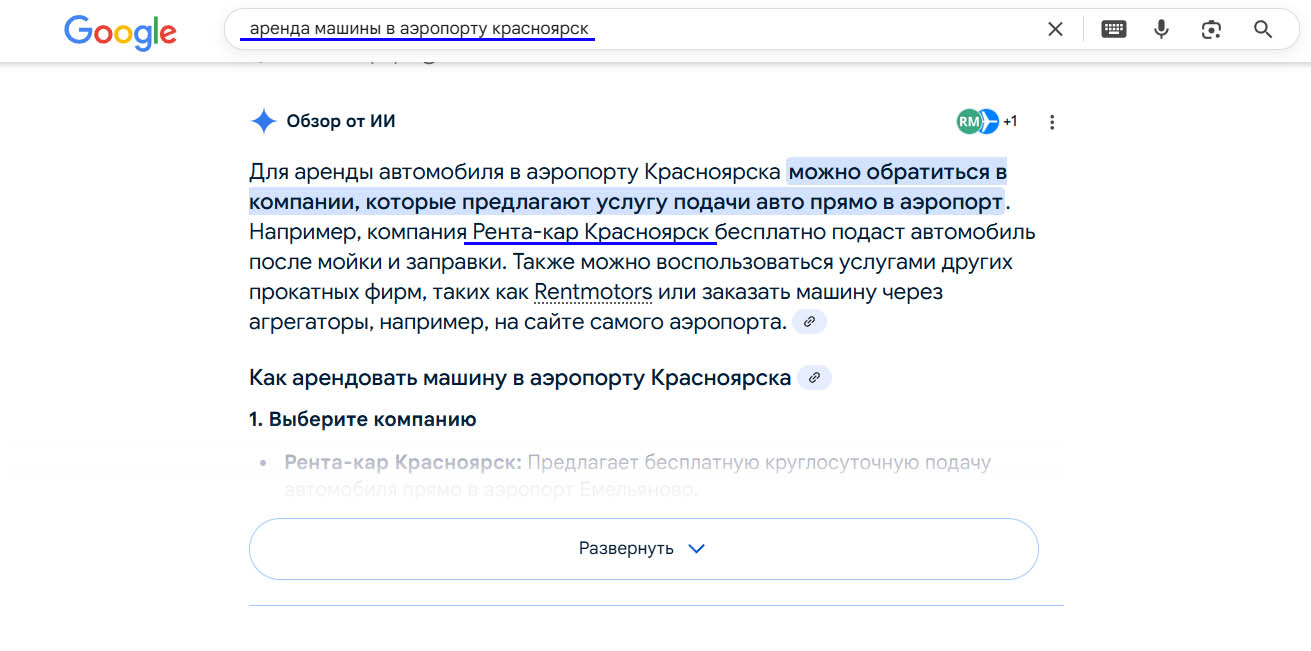Open the AI overview three-dot menu
Screen dimensions: 1311x651
(1052, 122)
